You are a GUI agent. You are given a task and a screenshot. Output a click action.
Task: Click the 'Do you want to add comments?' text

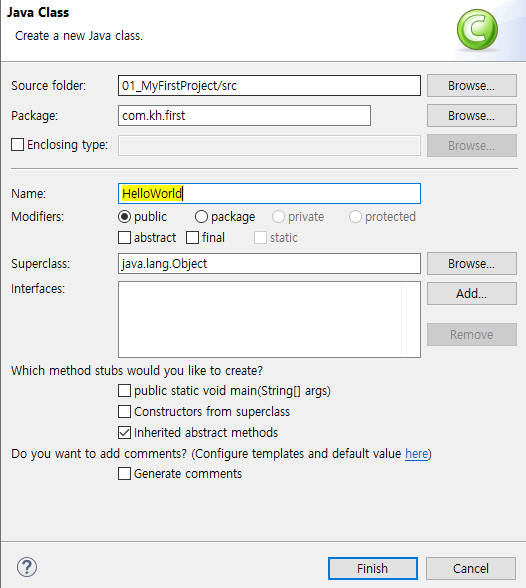pos(99,454)
